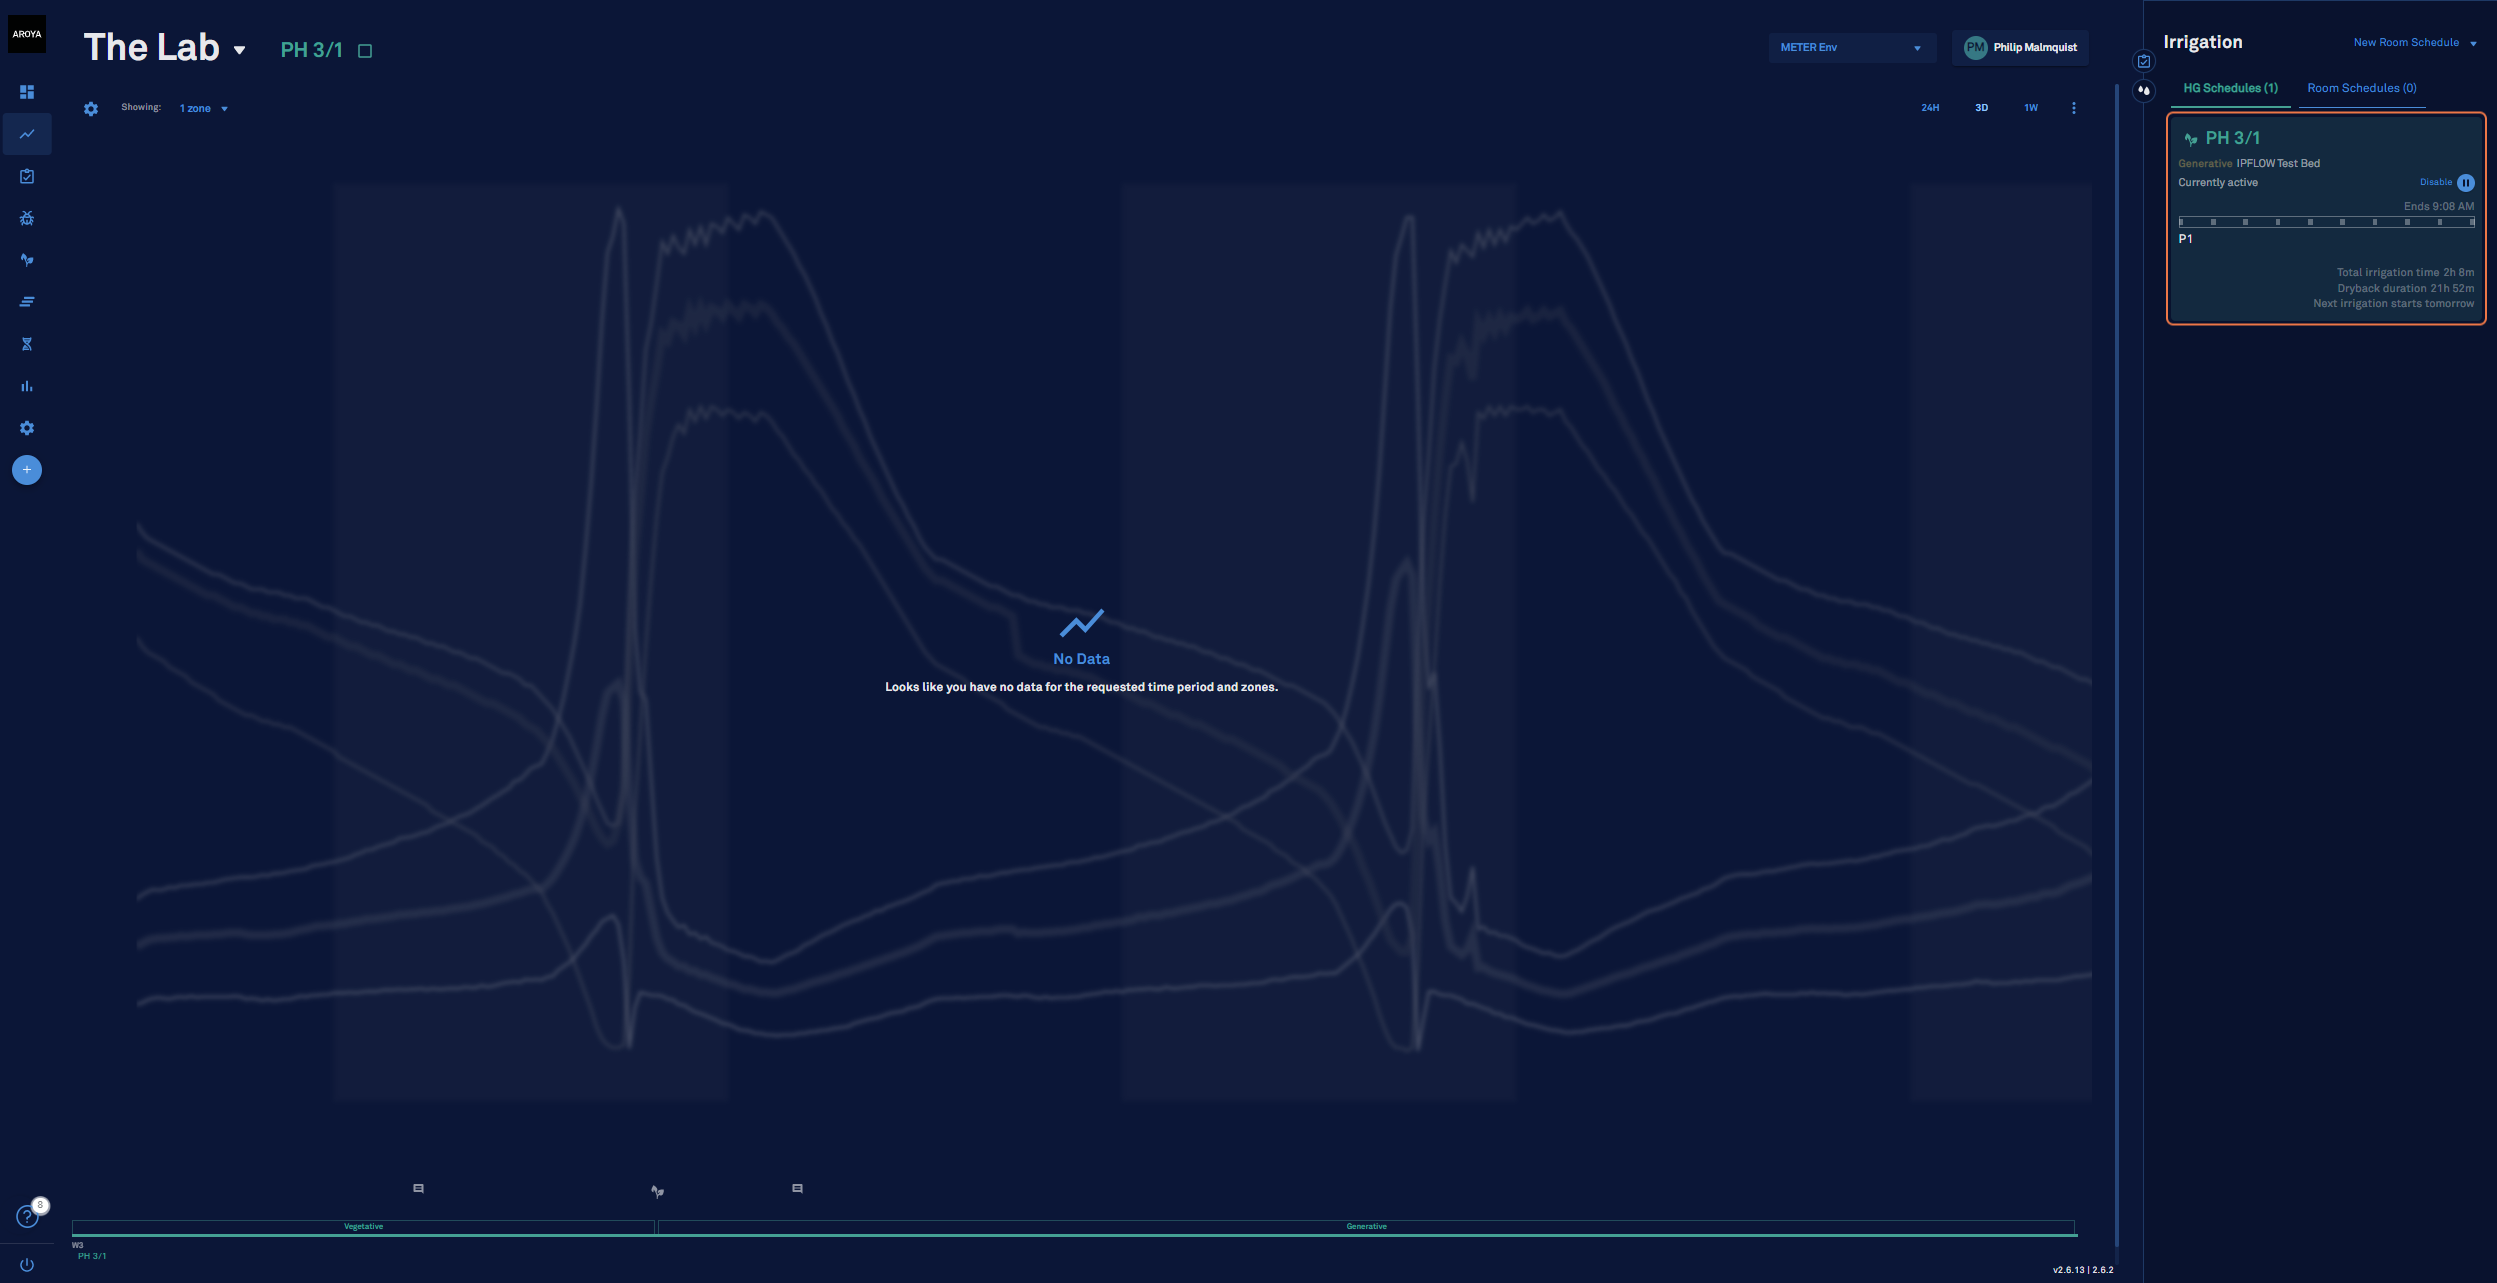Open the 1 zone selector dropdown
Viewport: 2497px width, 1283px height.
(x=204, y=109)
